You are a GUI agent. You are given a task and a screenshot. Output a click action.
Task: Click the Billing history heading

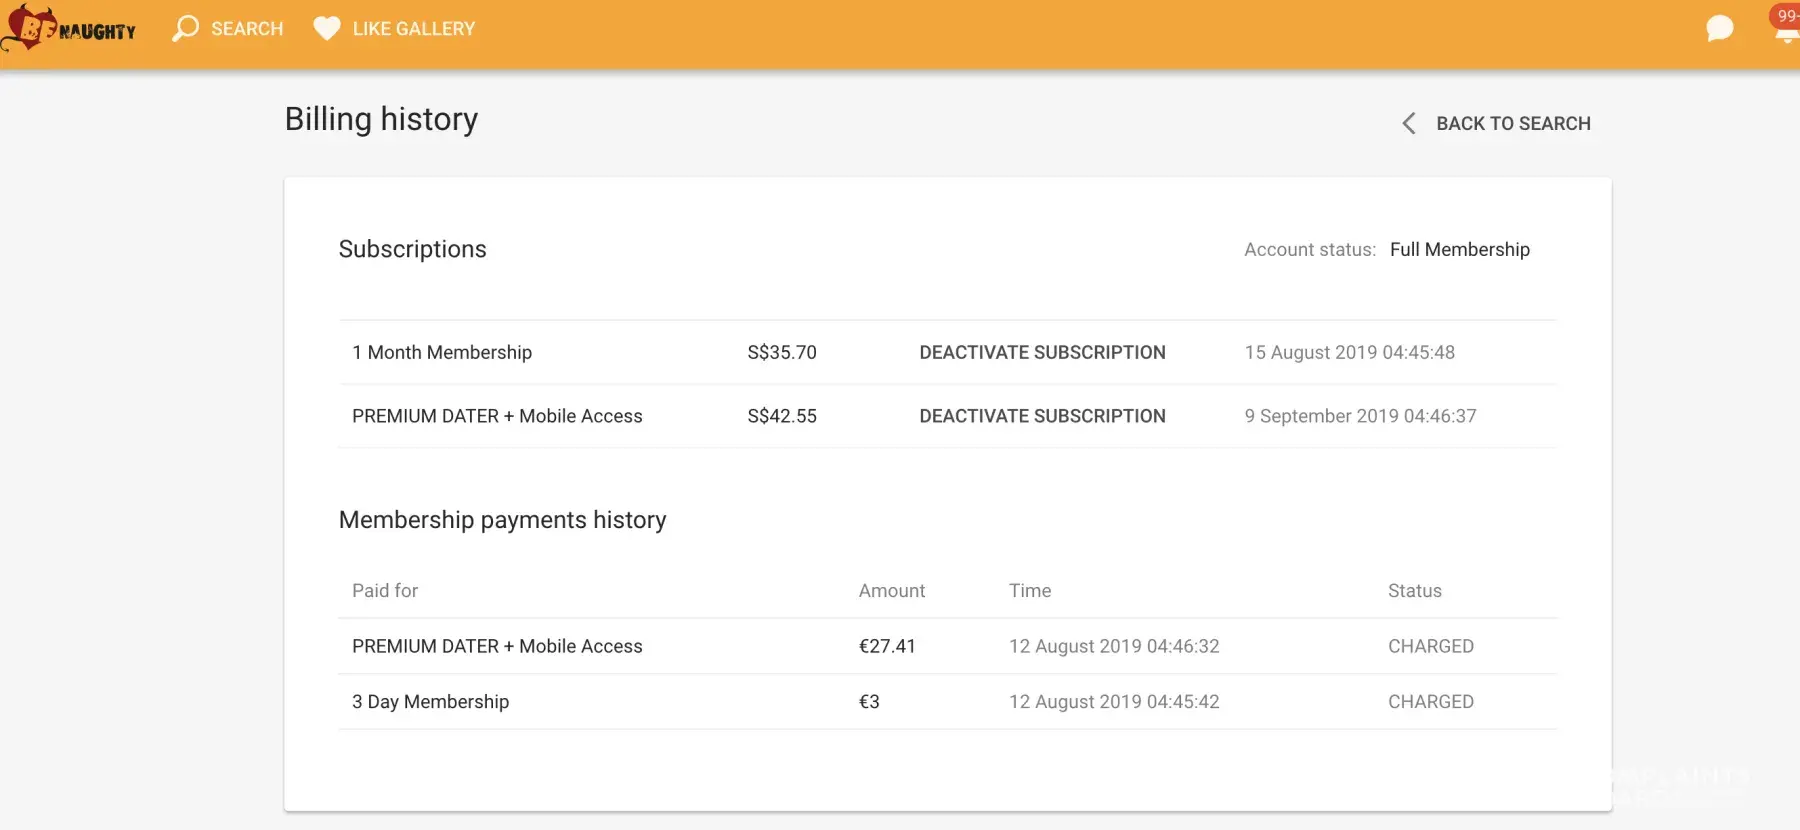381,119
